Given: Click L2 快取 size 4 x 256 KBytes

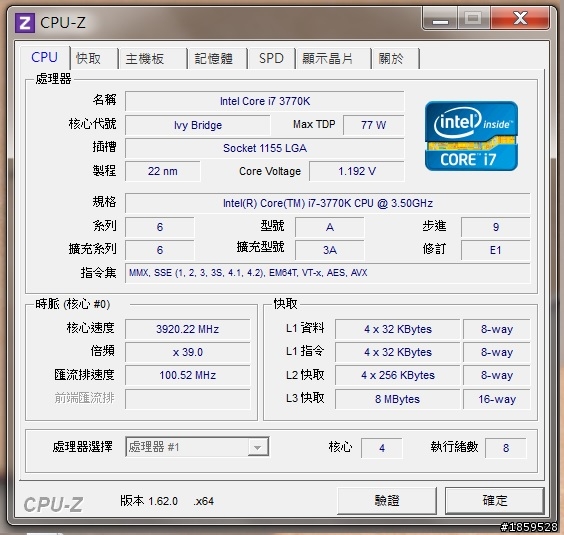Looking at the screenshot, I should 397,375.
